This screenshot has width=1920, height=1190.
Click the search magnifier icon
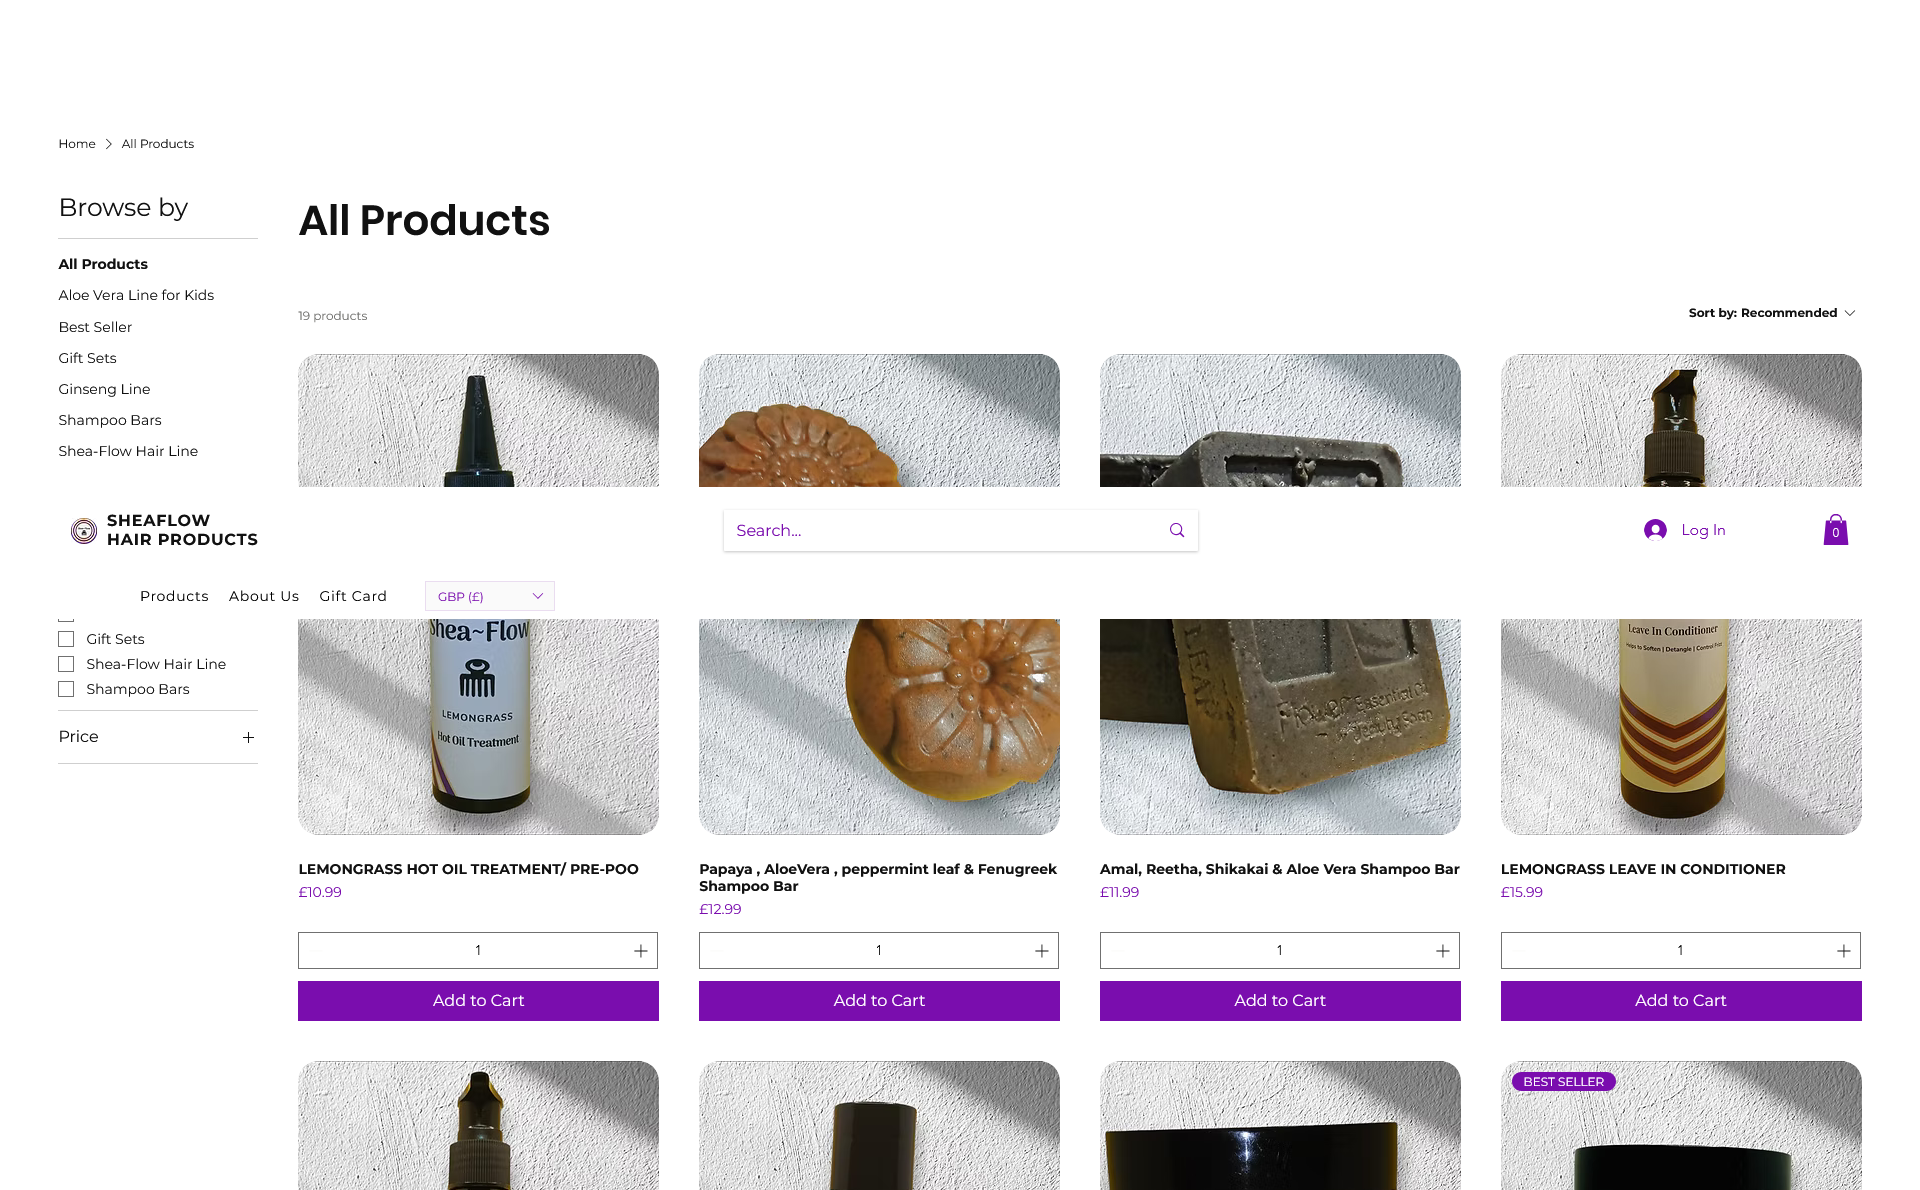click(x=1177, y=530)
